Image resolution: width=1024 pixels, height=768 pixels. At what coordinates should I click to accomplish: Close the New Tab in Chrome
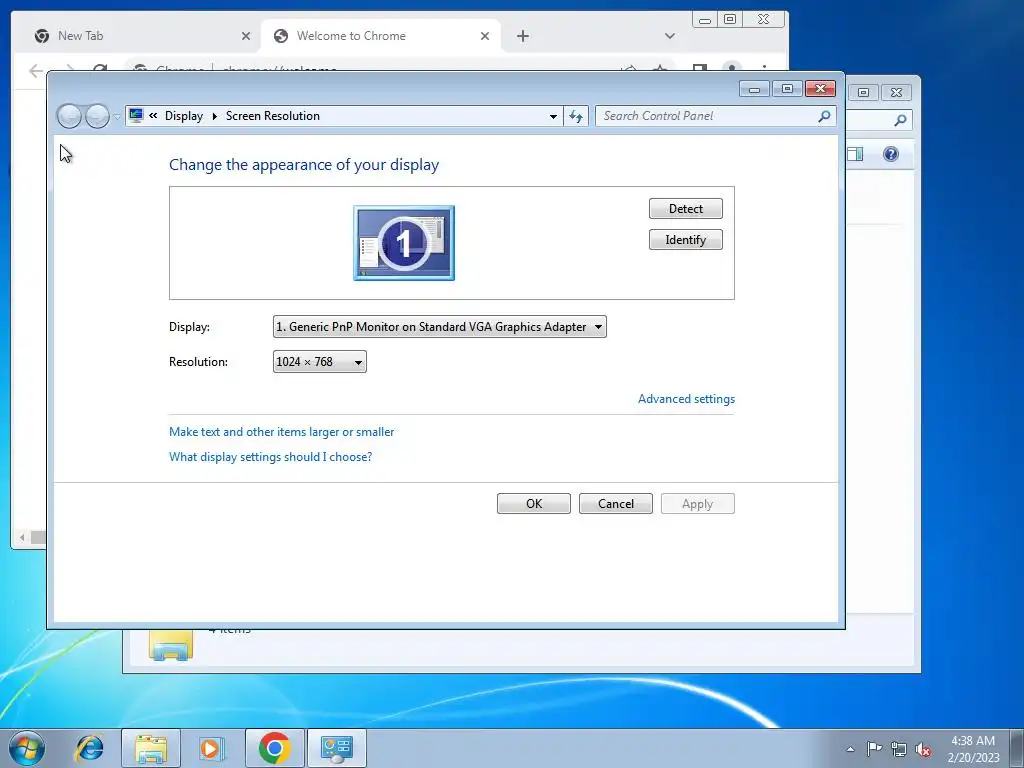click(x=246, y=36)
